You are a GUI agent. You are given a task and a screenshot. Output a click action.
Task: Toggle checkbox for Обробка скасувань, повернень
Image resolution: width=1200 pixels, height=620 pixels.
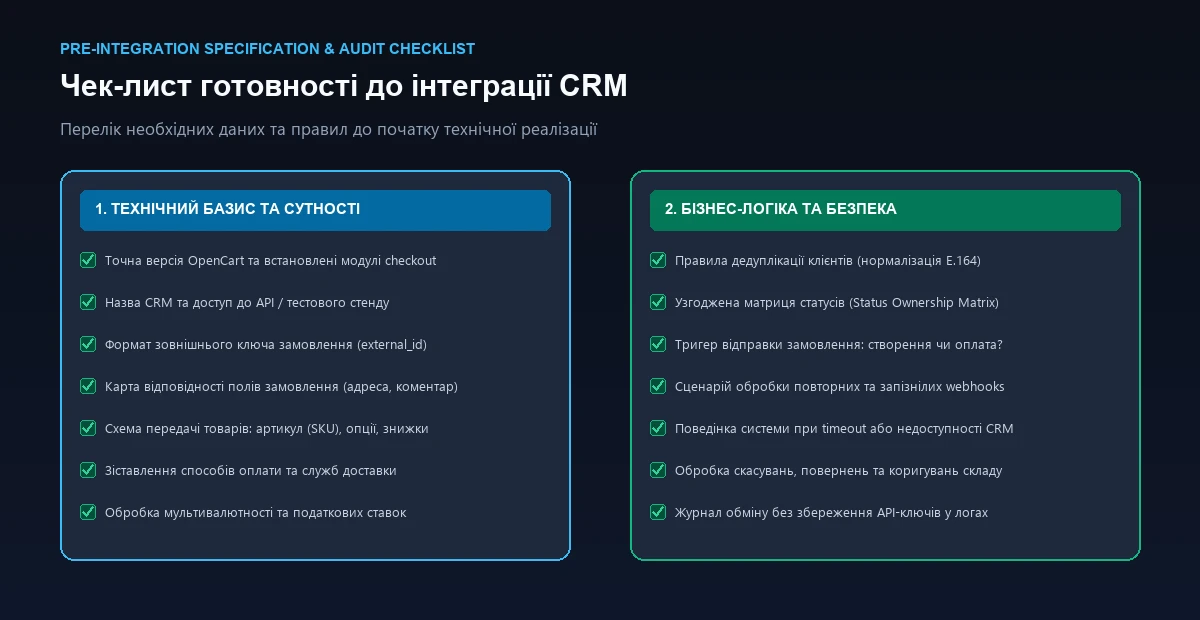point(658,470)
